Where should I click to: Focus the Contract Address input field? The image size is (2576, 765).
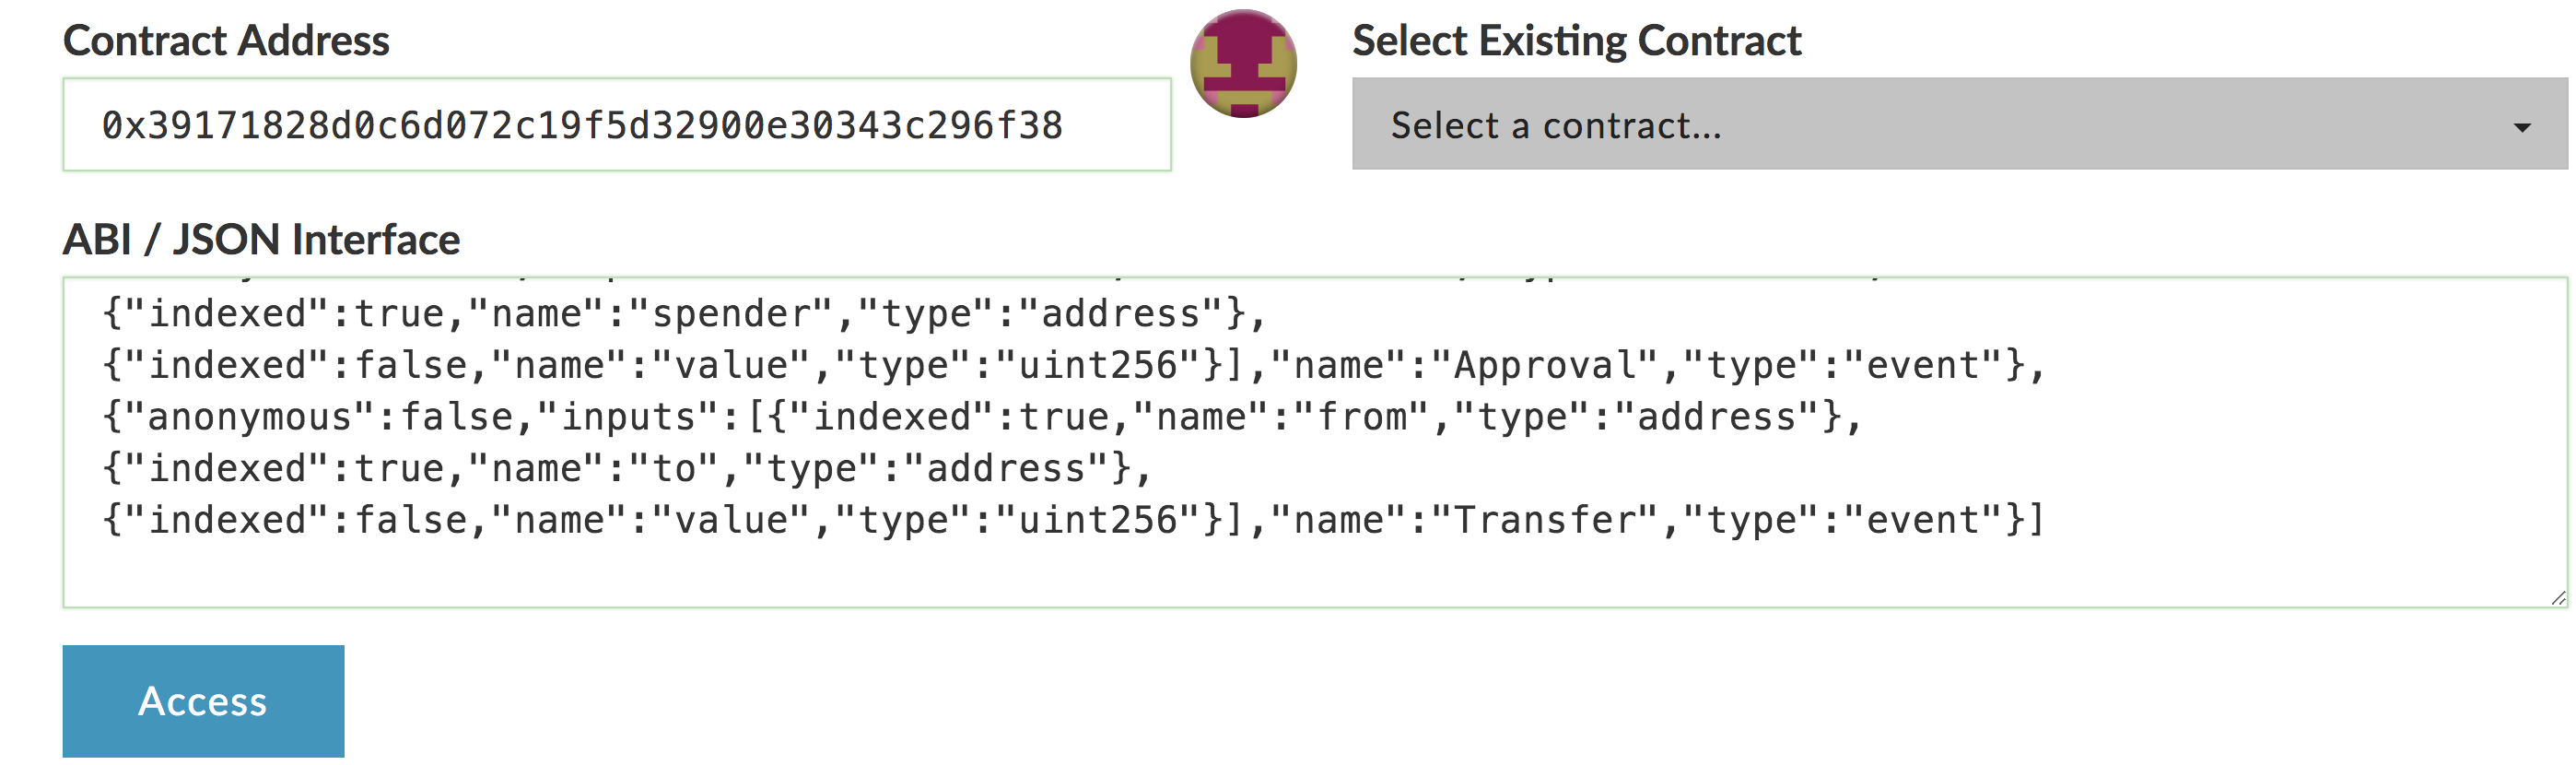(x=616, y=125)
